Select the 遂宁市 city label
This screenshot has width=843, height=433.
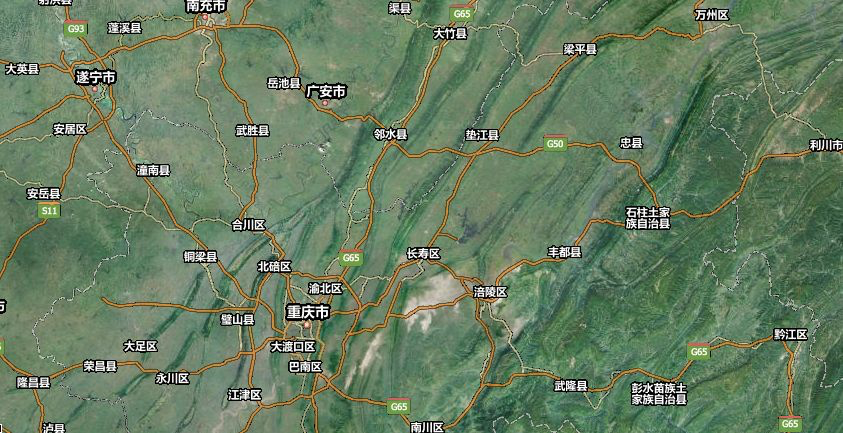[96, 76]
